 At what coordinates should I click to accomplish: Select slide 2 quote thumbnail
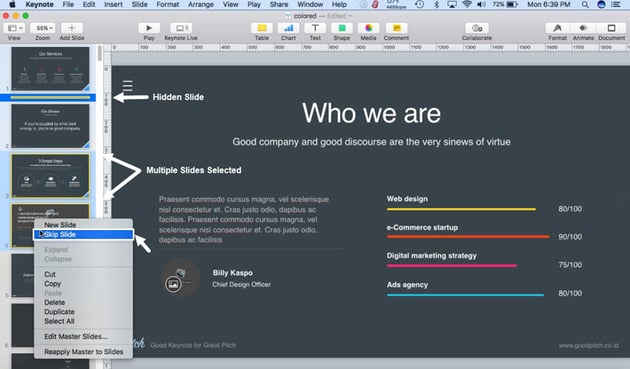tap(50, 126)
